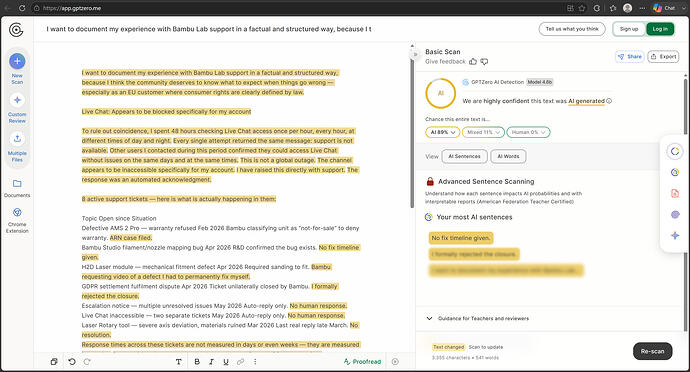The width and height of the screenshot is (690, 372).
Task: Click the play icon next to Proofread
Action: [395, 361]
